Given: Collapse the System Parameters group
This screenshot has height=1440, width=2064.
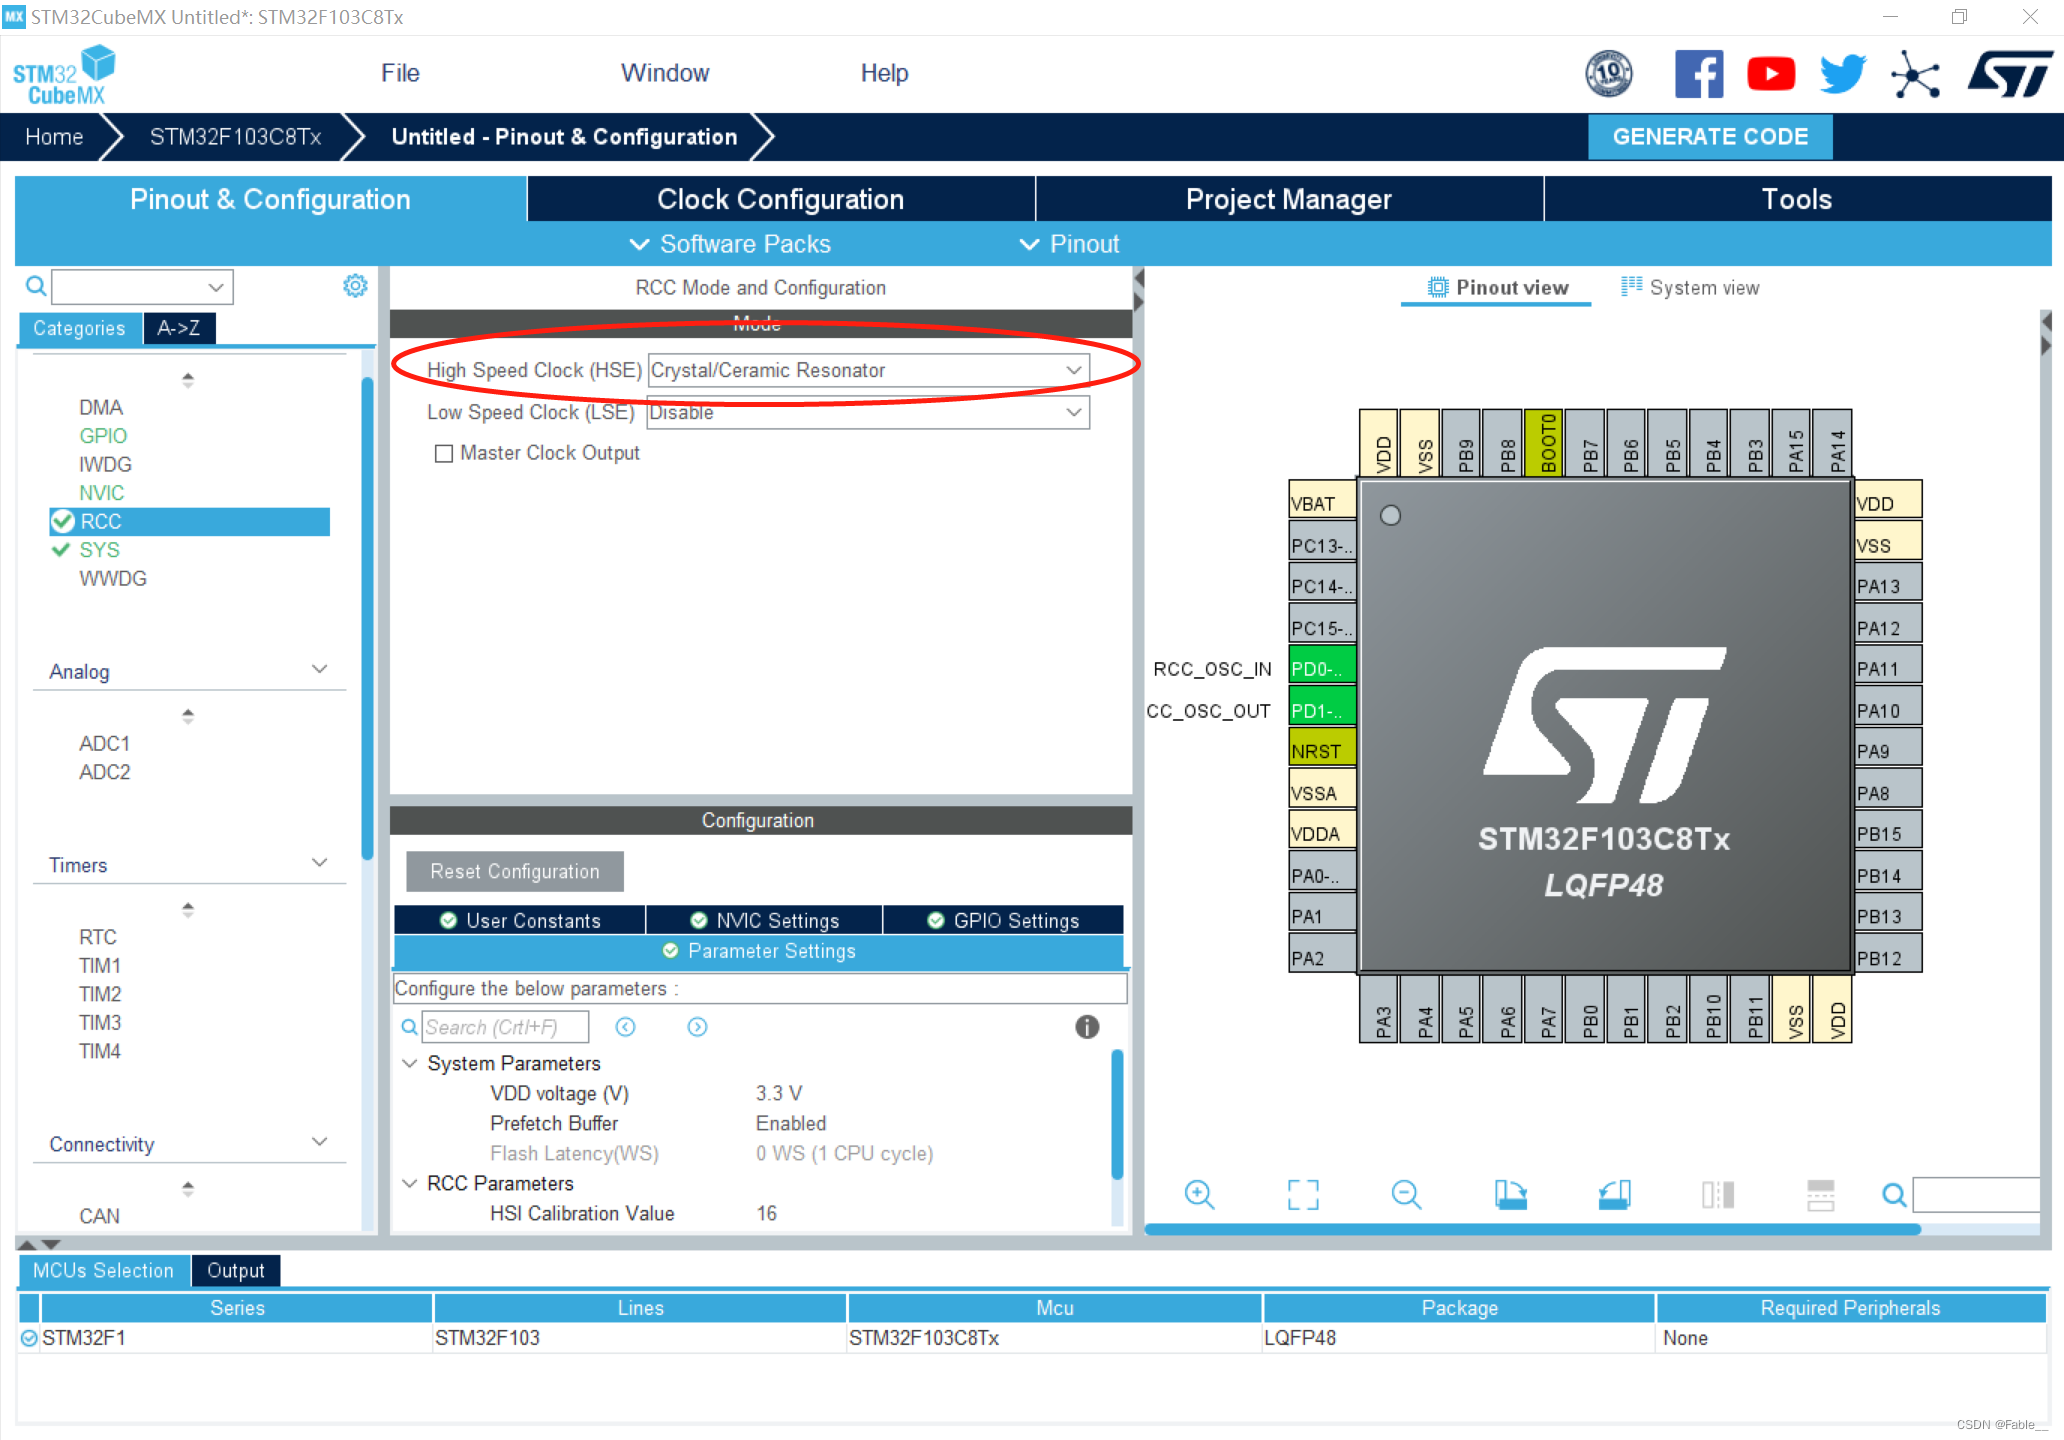Looking at the screenshot, I should pos(409,1063).
